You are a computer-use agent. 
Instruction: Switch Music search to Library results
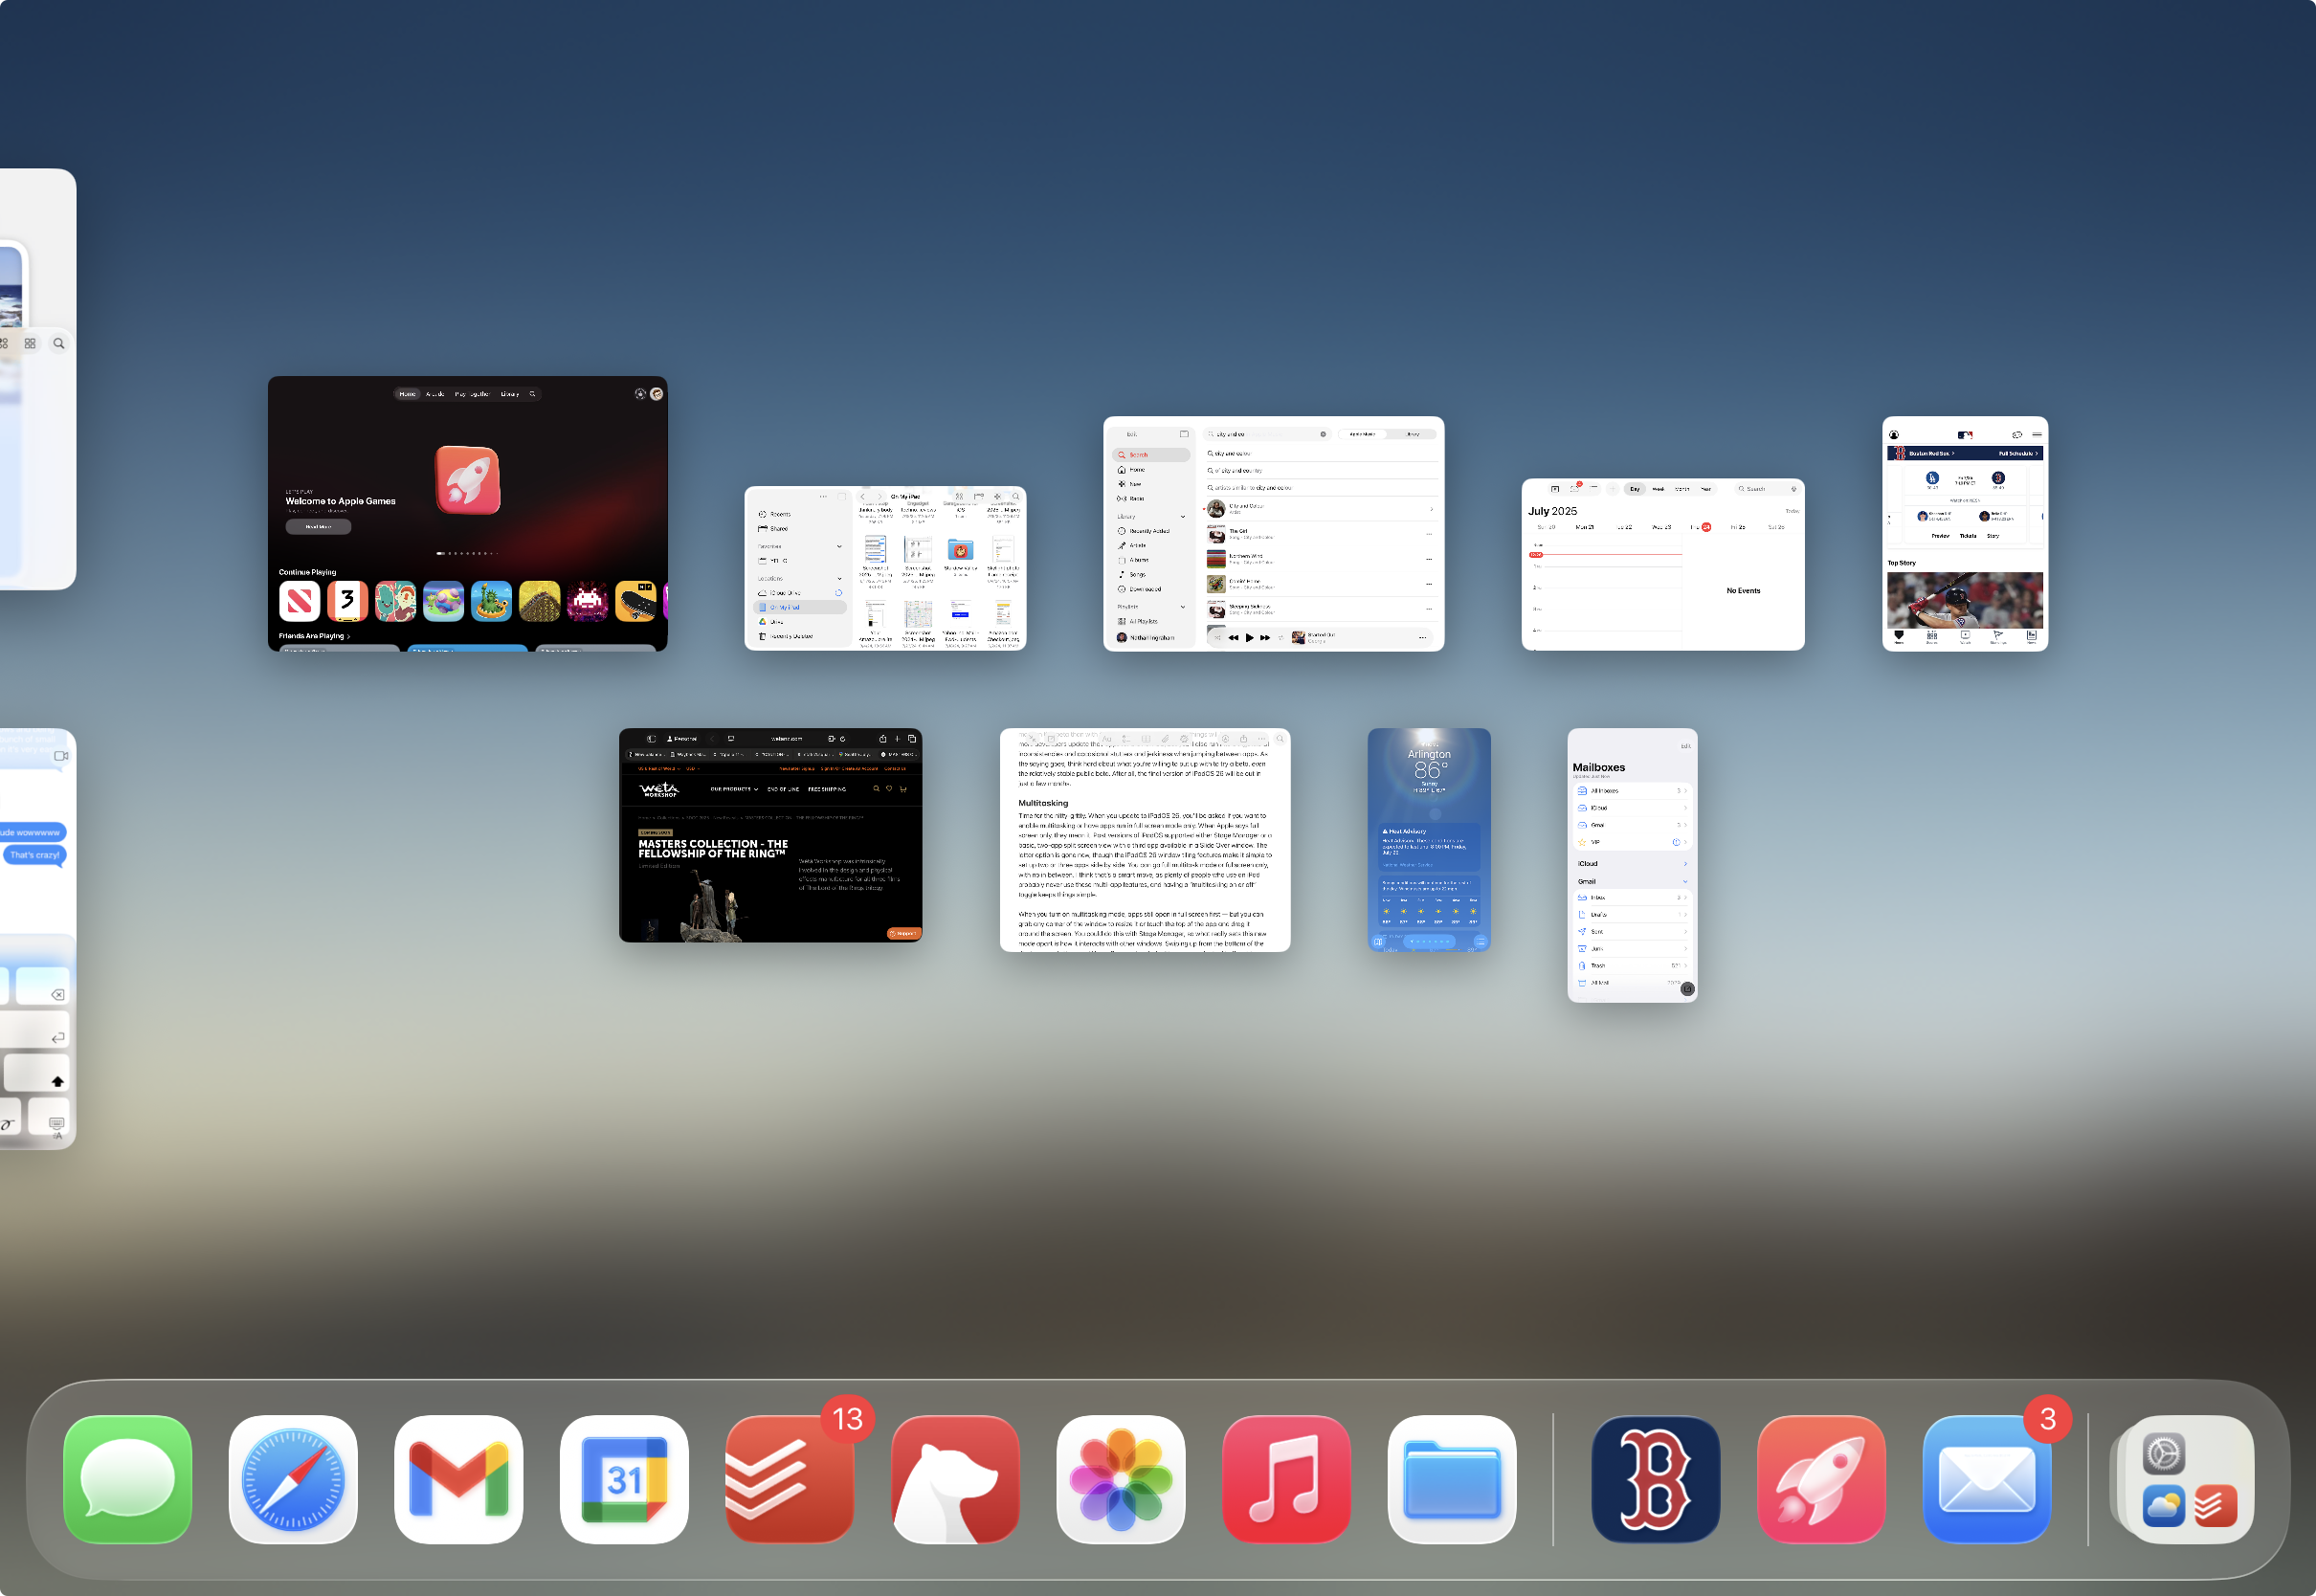[x=1413, y=435]
